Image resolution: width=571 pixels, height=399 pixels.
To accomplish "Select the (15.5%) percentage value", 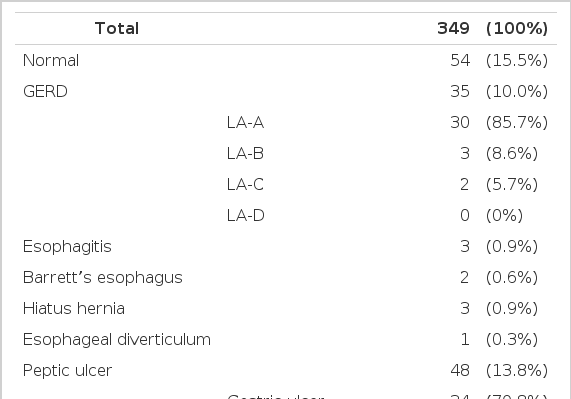I will (x=517, y=60).
